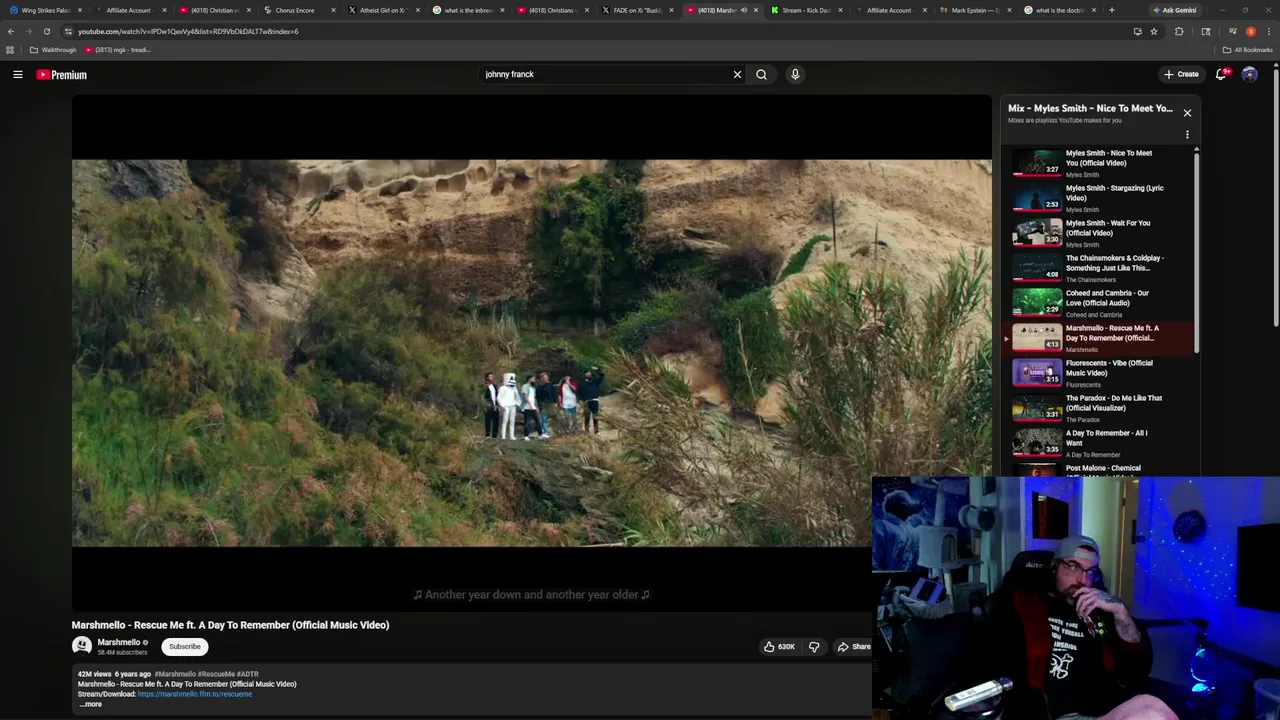The image size is (1280, 720).
Task: Select current Marshmello - Rescue Me playlist entry
Action: pyautogui.click(x=1098, y=338)
